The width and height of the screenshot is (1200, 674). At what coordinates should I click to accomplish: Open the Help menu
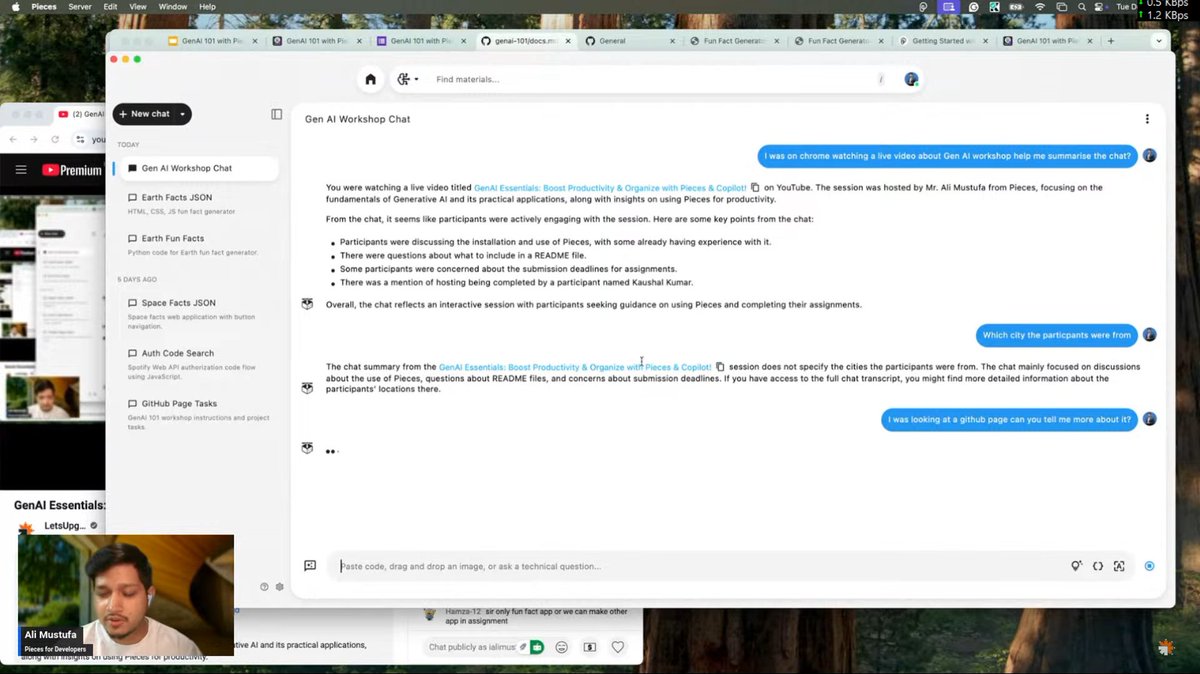207,6
